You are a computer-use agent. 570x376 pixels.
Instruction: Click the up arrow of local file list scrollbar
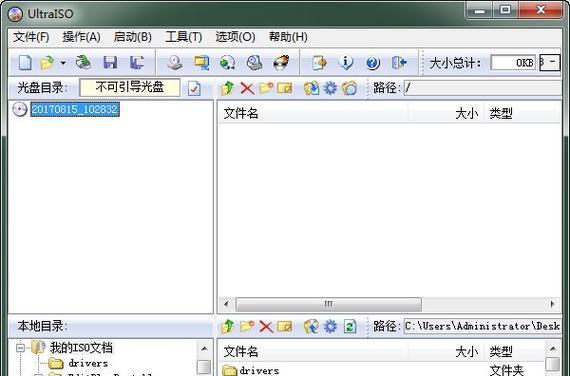point(553,349)
